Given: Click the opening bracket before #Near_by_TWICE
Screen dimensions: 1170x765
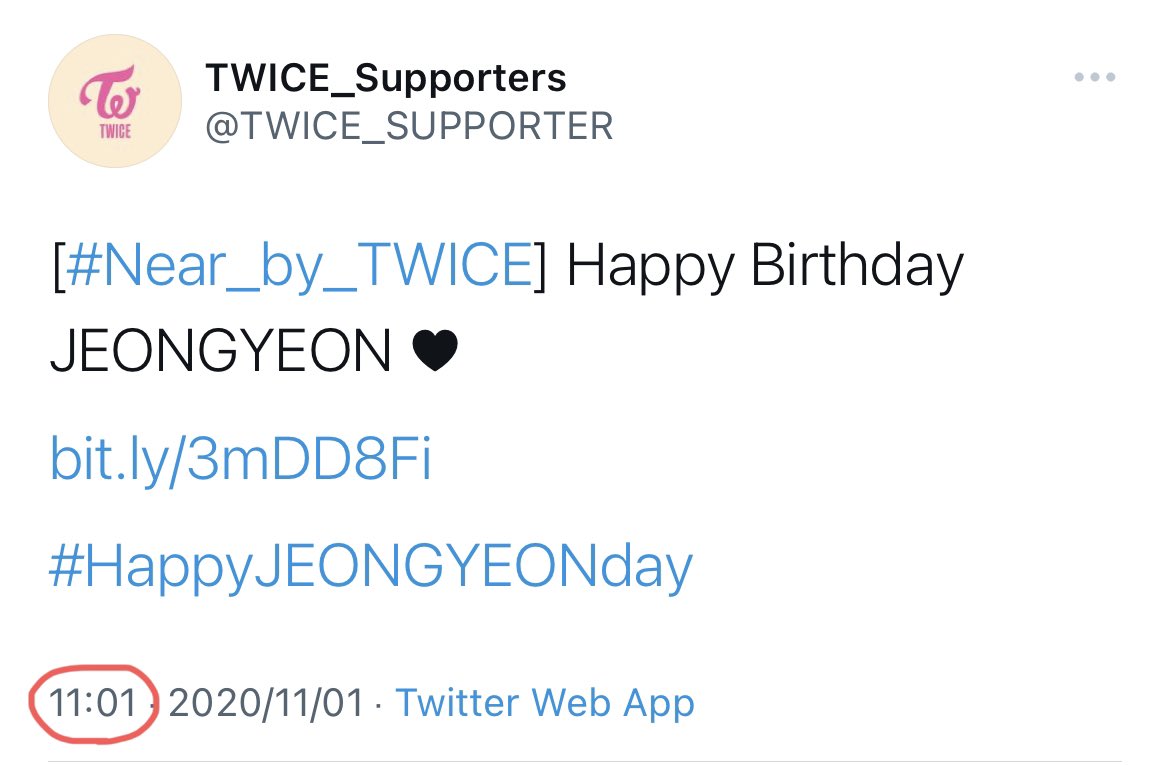Looking at the screenshot, I should click(58, 266).
